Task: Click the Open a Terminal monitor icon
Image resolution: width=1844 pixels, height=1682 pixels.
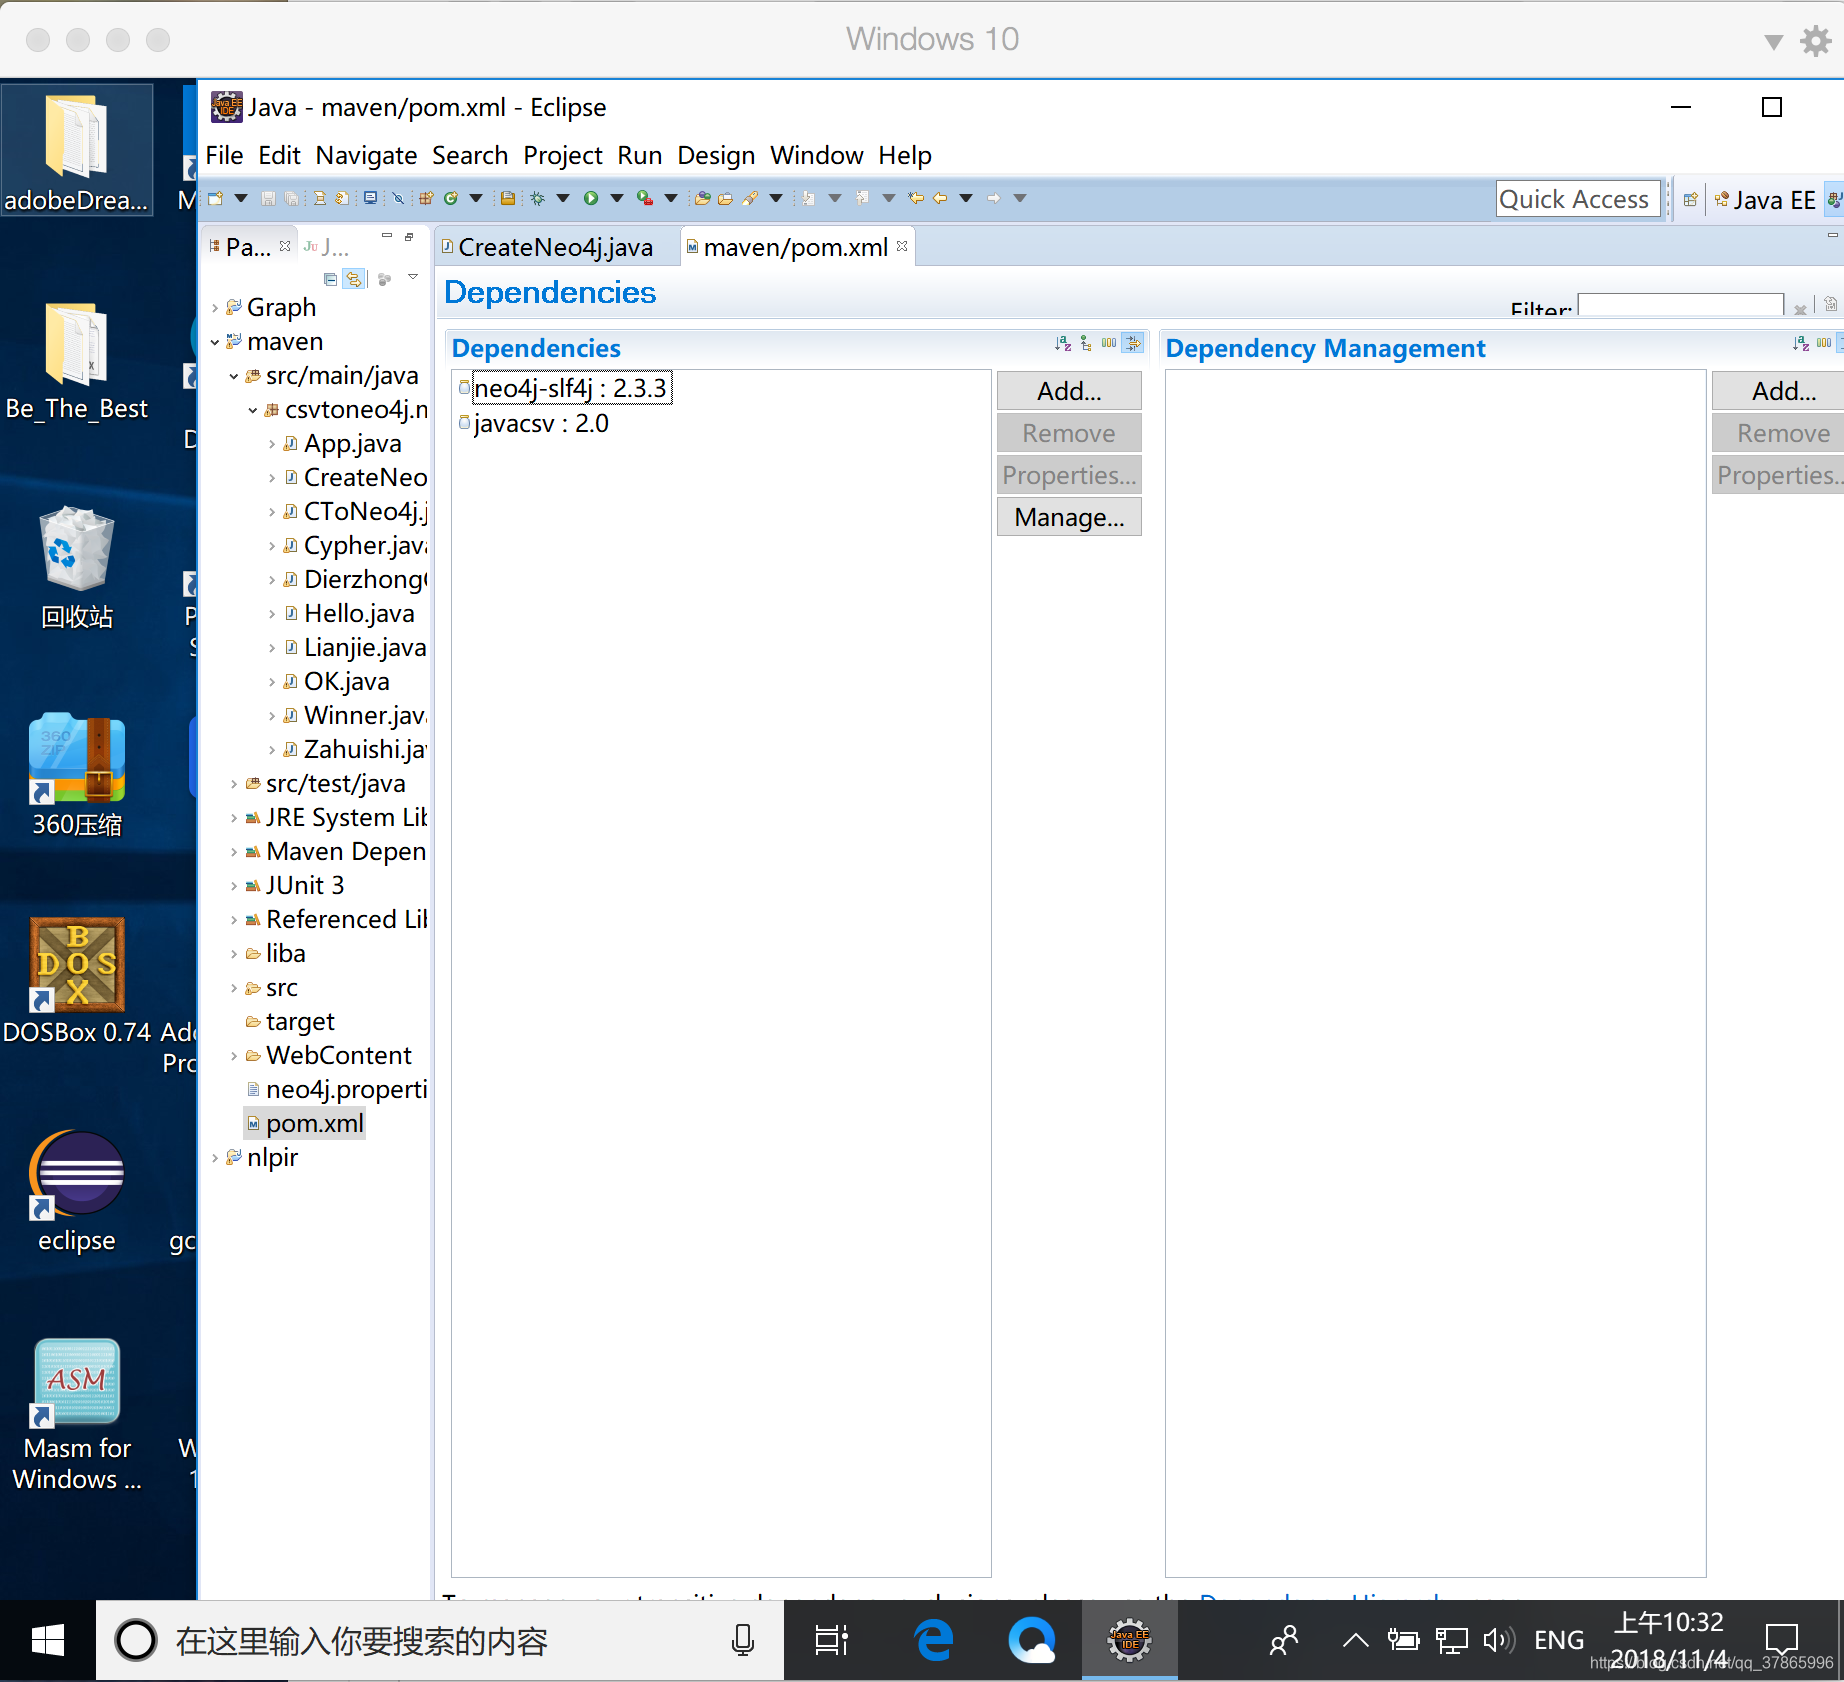Action: coord(370,198)
